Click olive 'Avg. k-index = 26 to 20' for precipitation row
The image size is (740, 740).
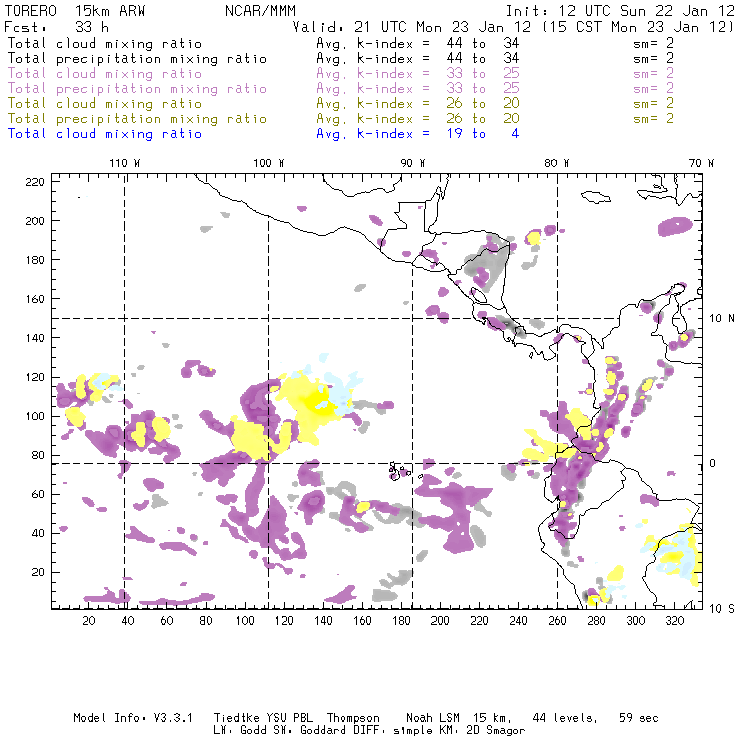pos(418,119)
